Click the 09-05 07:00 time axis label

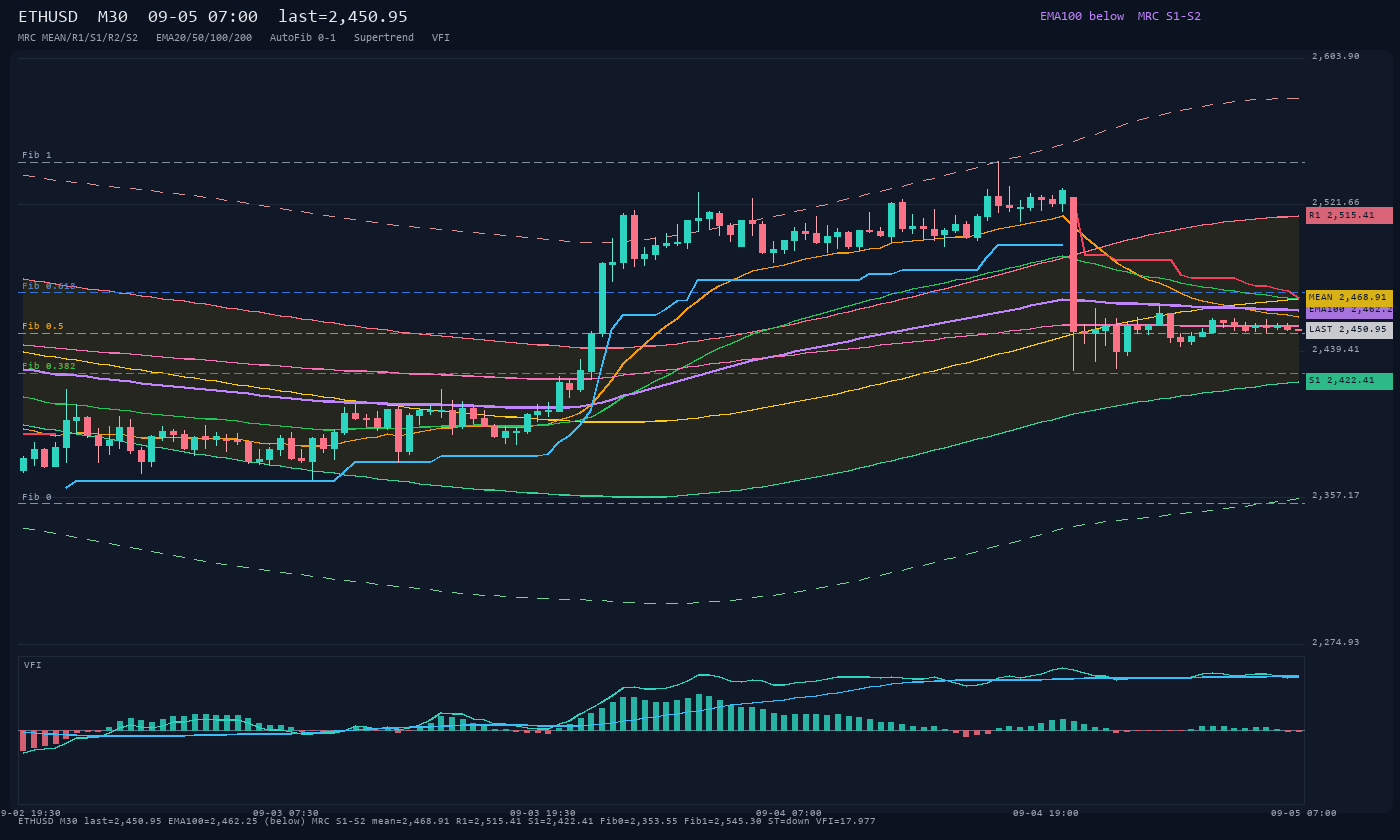pos(1304,813)
